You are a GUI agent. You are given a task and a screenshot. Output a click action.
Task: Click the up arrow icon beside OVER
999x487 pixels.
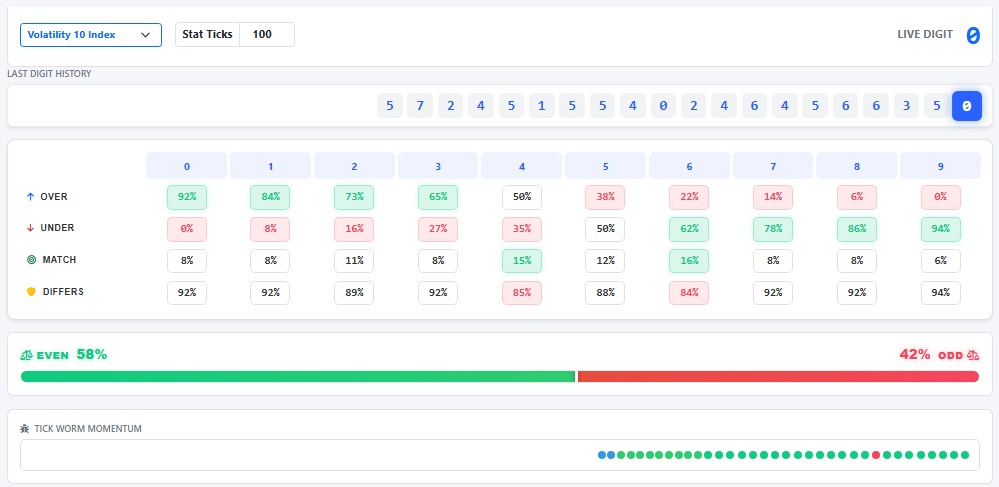[30, 197]
